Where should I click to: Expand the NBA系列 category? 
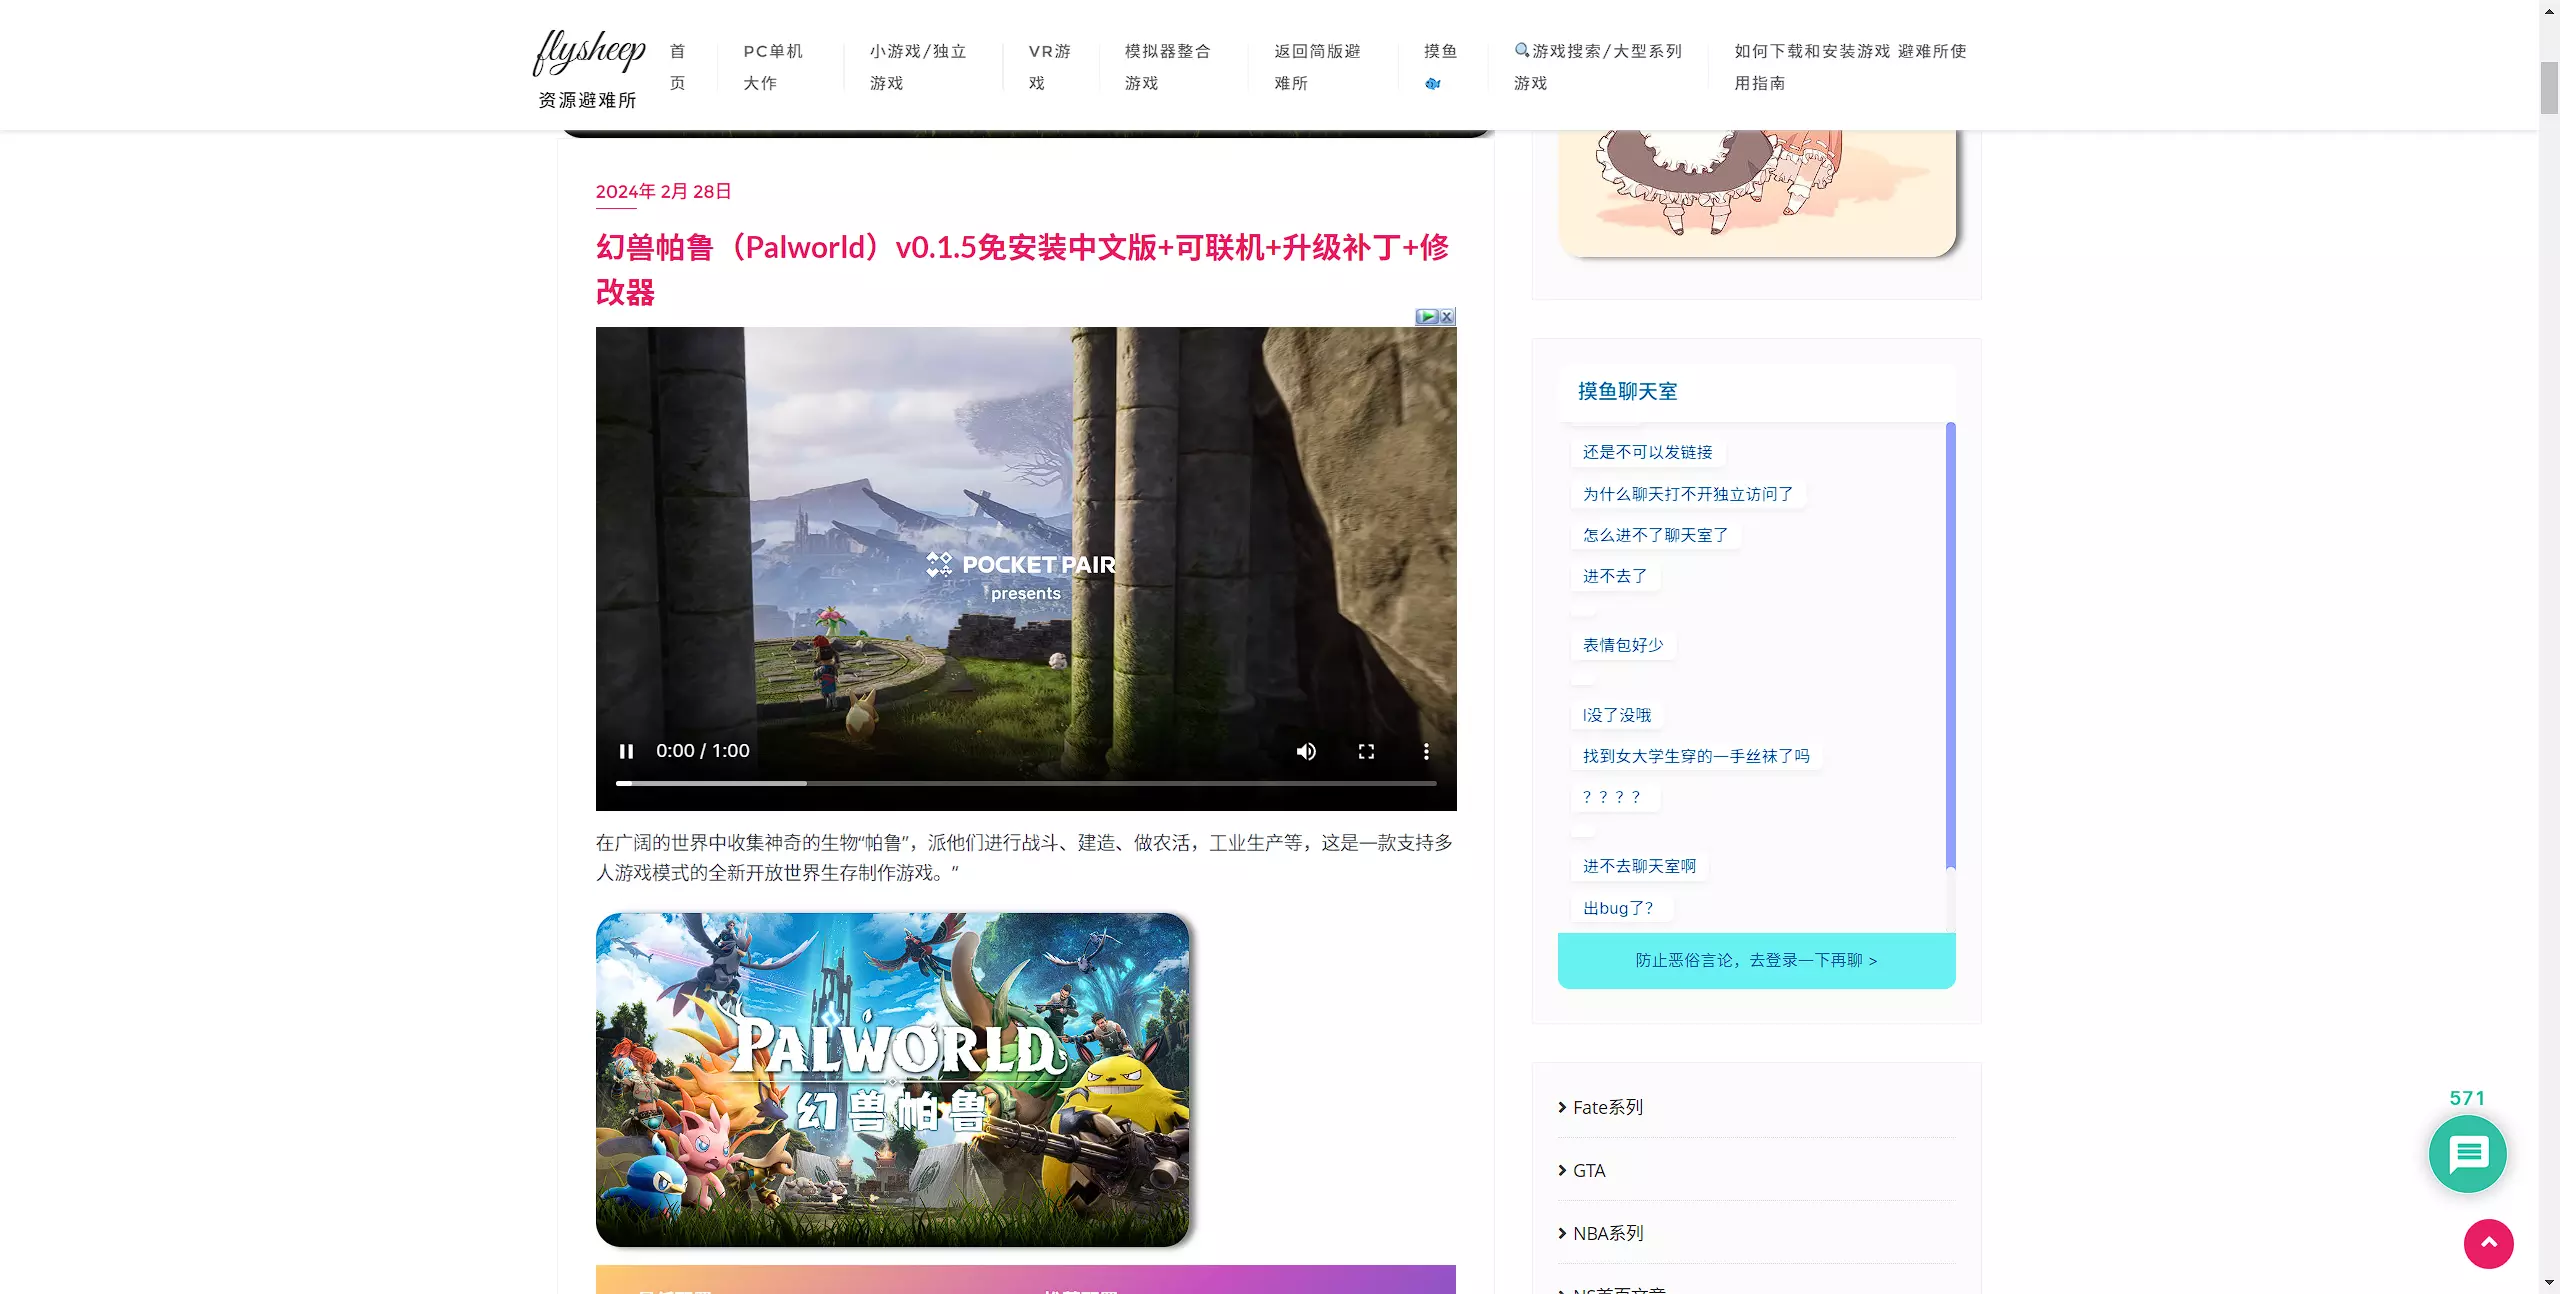pyautogui.click(x=1607, y=1233)
